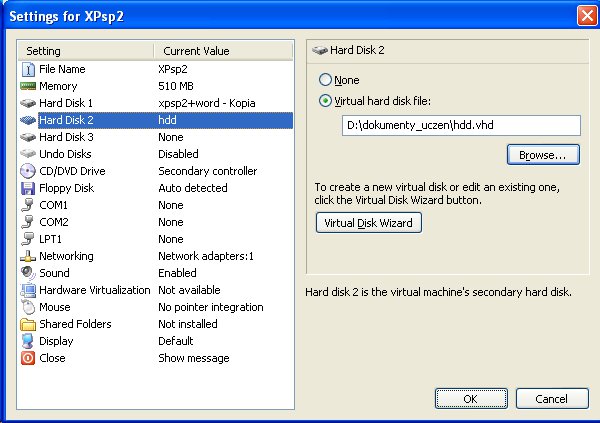Image resolution: width=600 pixels, height=423 pixels.
Task: Click the File Name setting icon
Action: (x=28, y=69)
